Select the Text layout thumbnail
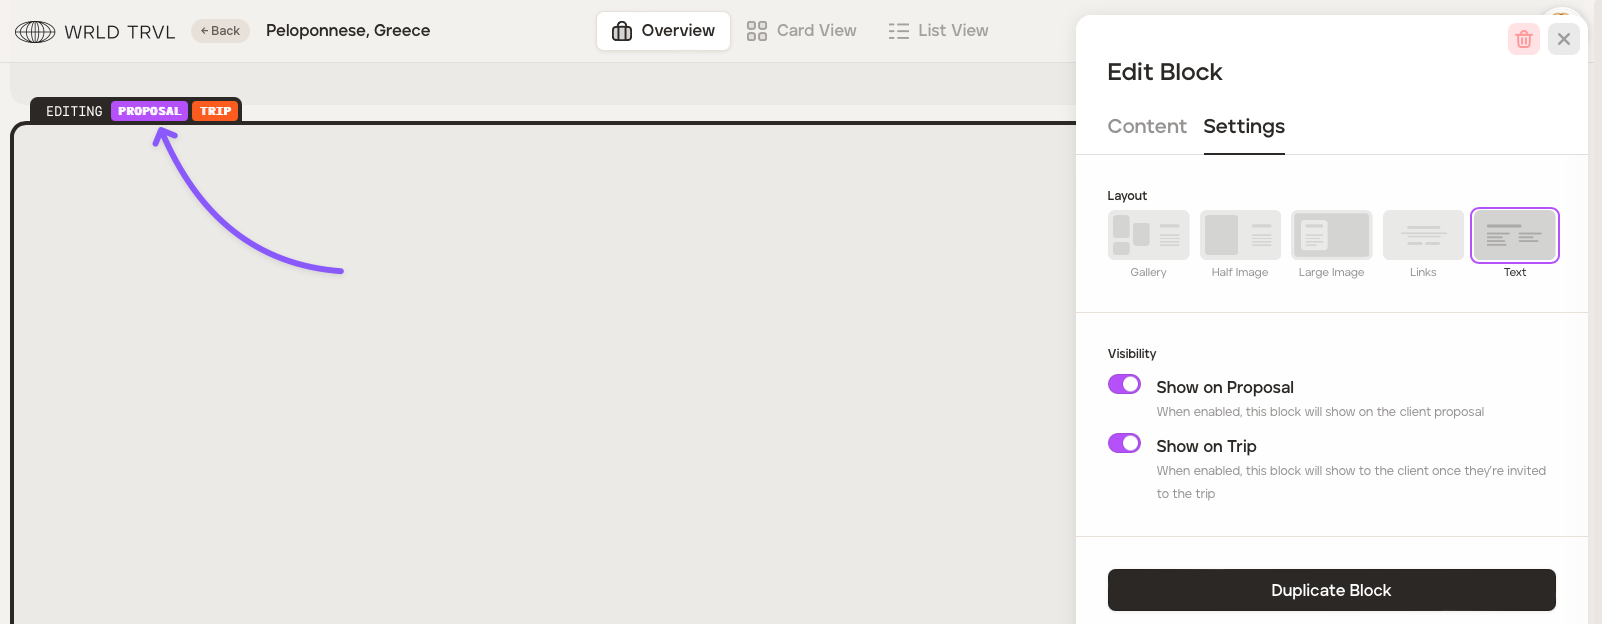1602x624 pixels. pyautogui.click(x=1514, y=235)
